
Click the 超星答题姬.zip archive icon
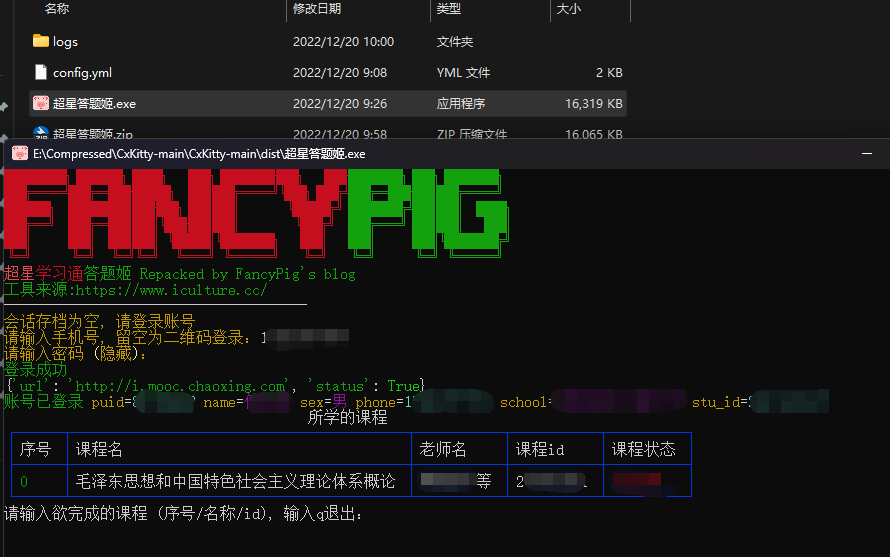(x=40, y=133)
